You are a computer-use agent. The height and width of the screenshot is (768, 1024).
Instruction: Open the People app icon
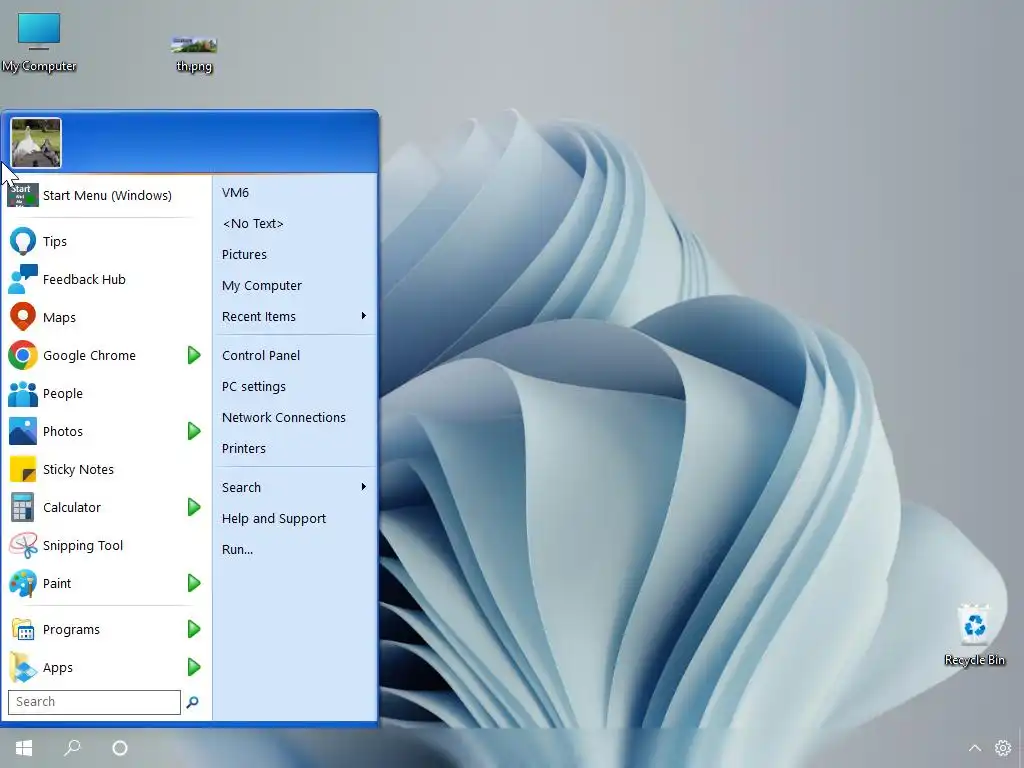23,394
